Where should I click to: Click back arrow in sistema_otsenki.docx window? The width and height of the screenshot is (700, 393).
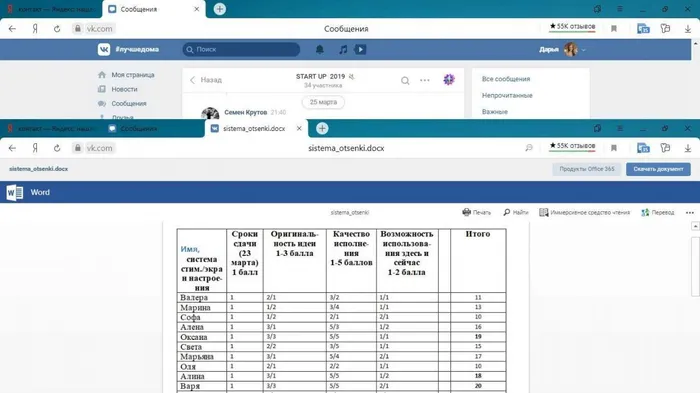click(x=12, y=148)
